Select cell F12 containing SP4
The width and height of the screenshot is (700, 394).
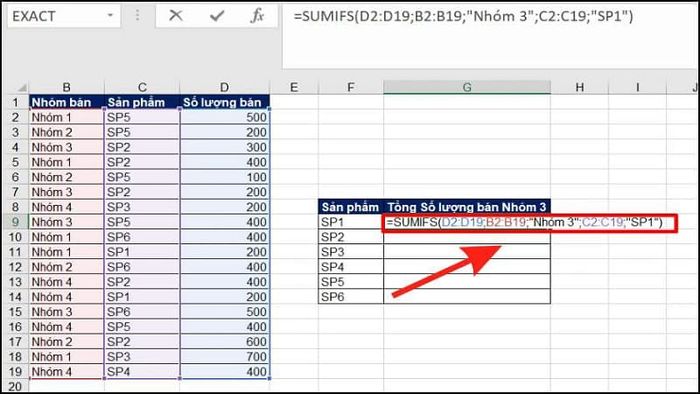point(351,267)
